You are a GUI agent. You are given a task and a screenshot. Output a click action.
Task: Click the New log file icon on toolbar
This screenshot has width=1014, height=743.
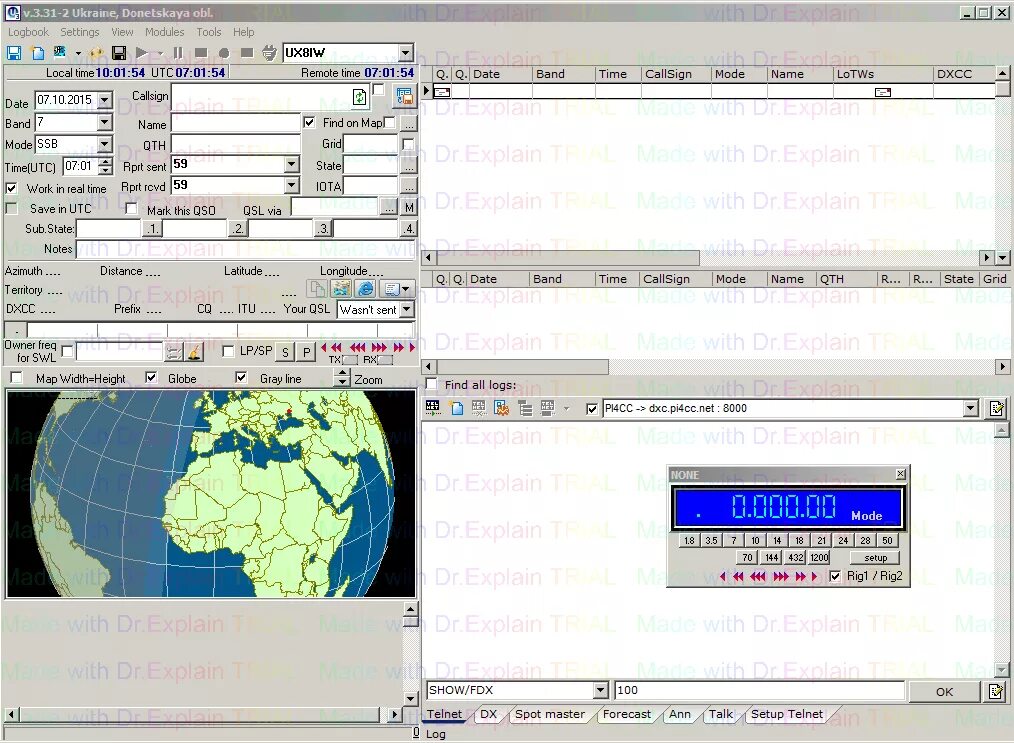(37, 52)
